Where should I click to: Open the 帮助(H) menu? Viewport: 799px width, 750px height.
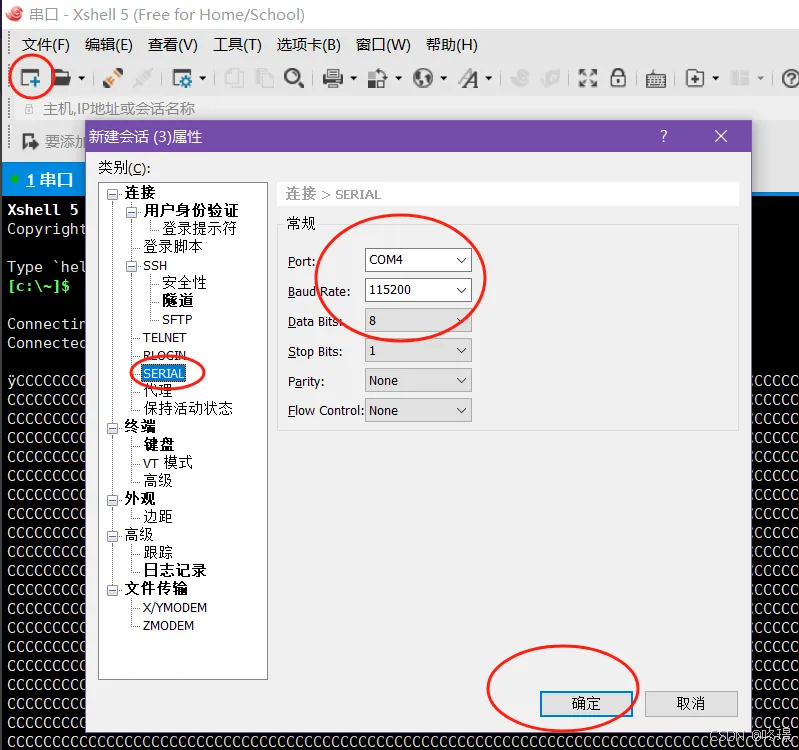point(451,45)
